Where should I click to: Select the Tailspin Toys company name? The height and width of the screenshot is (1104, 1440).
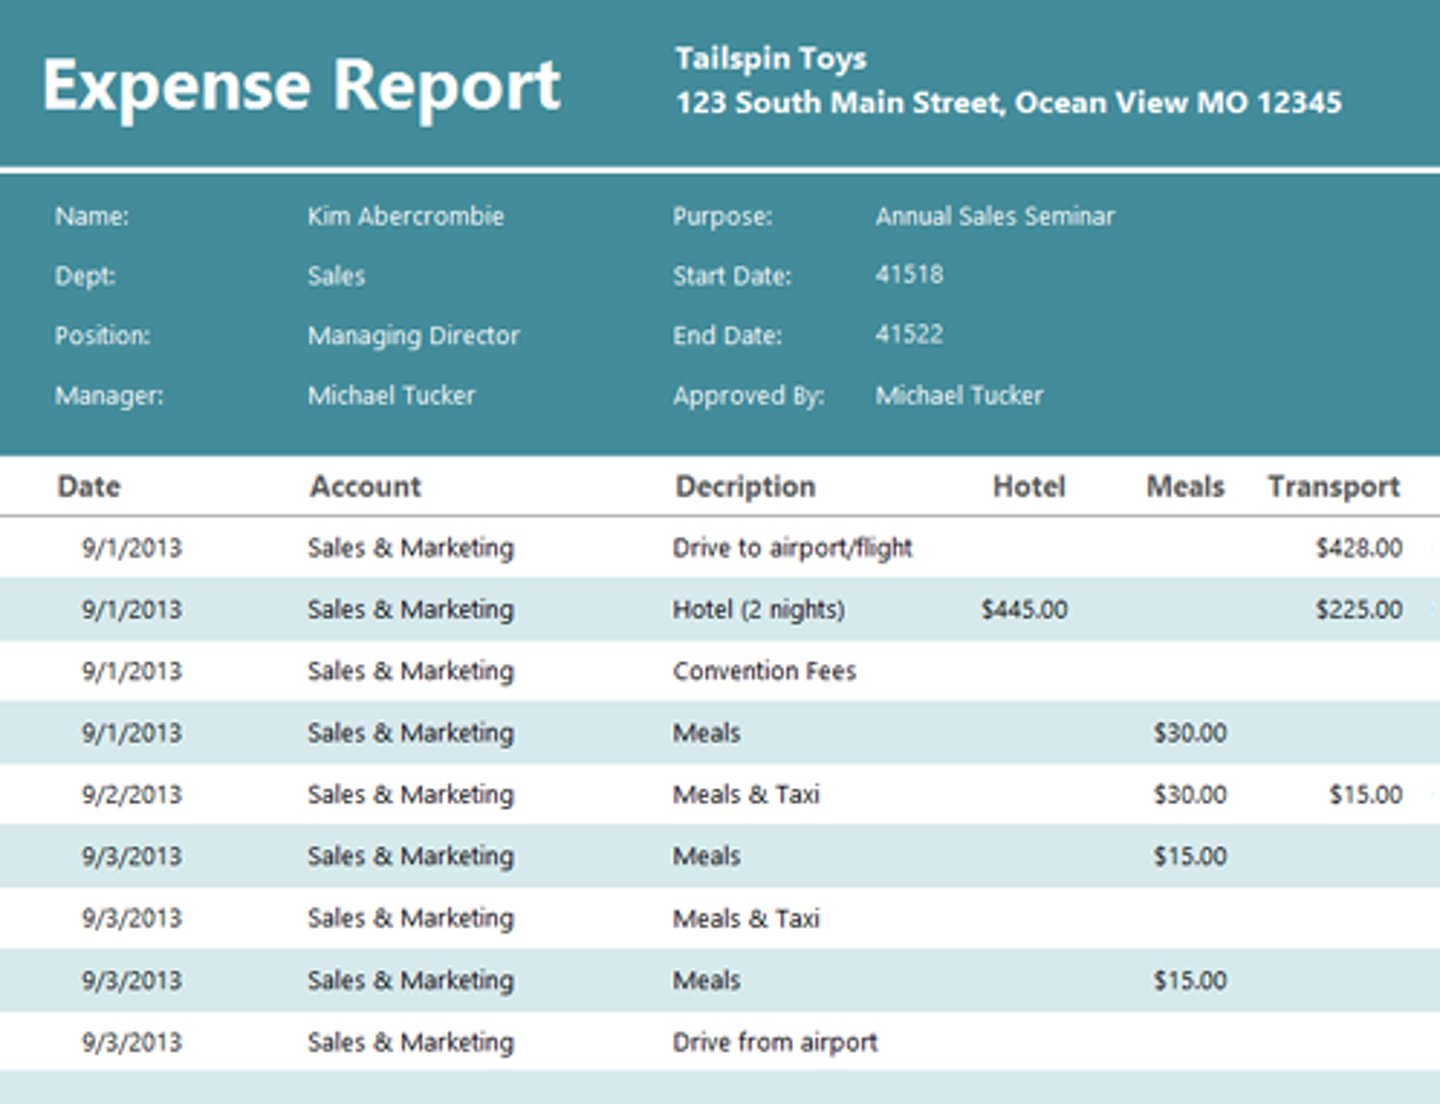(x=771, y=59)
